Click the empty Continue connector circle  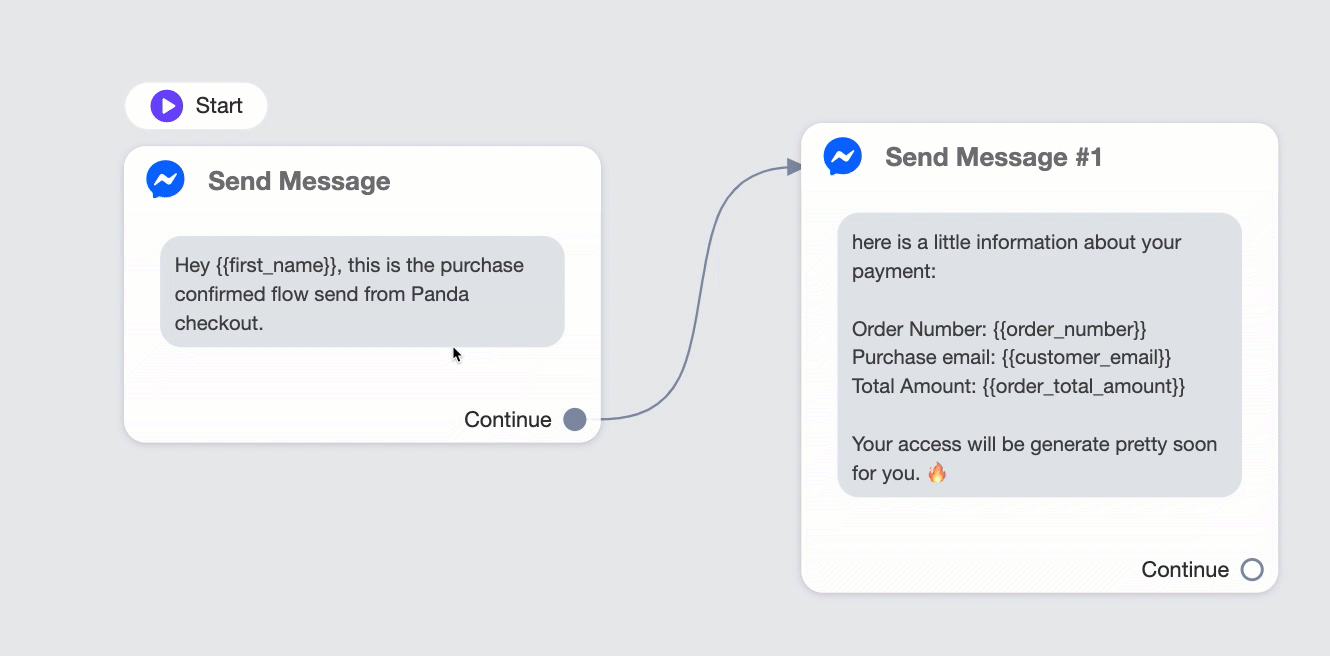pos(1252,569)
